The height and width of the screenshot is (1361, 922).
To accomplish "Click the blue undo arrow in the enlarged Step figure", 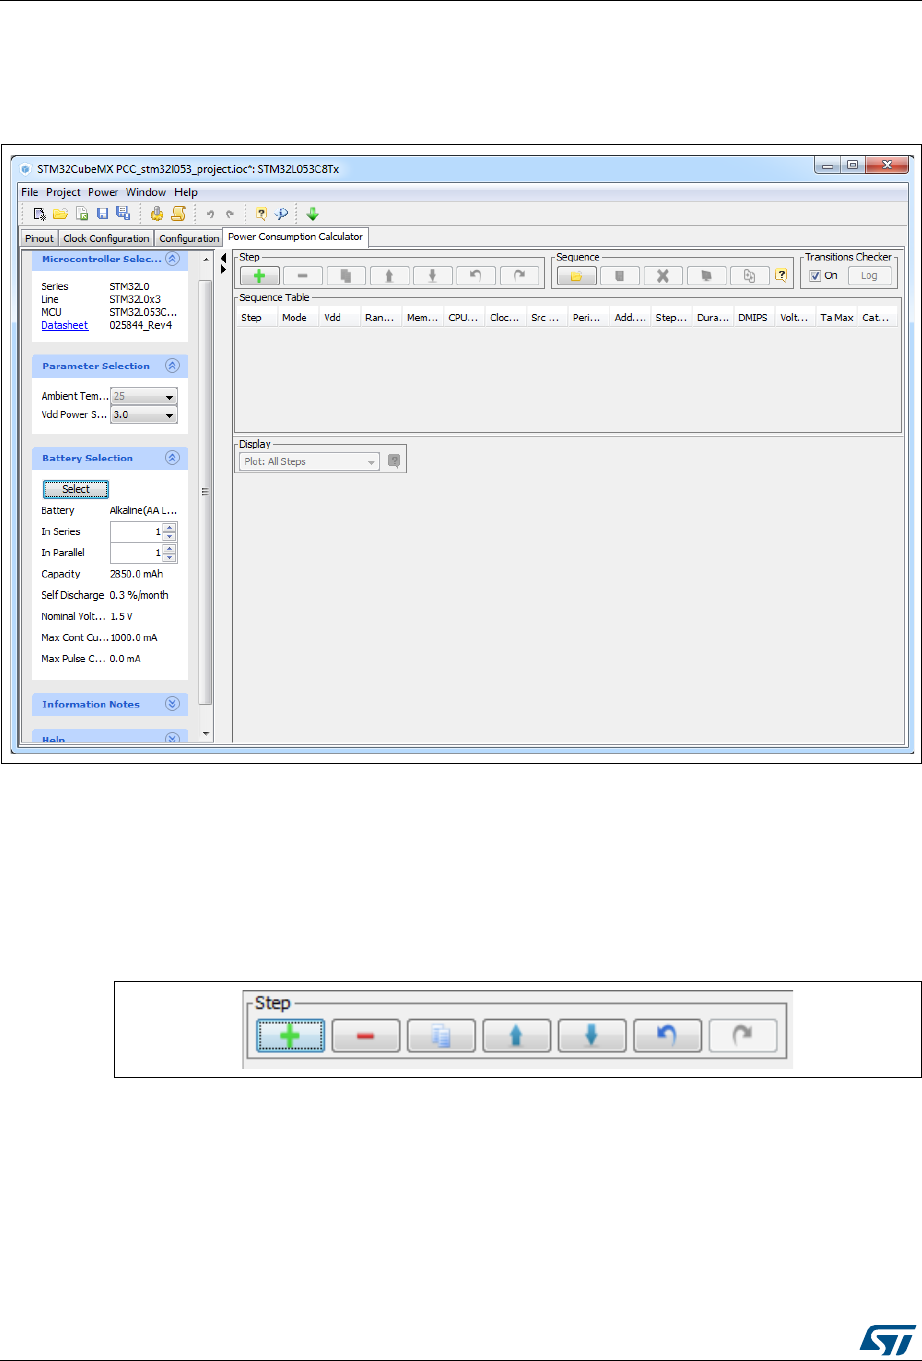I will pos(667,1036).
